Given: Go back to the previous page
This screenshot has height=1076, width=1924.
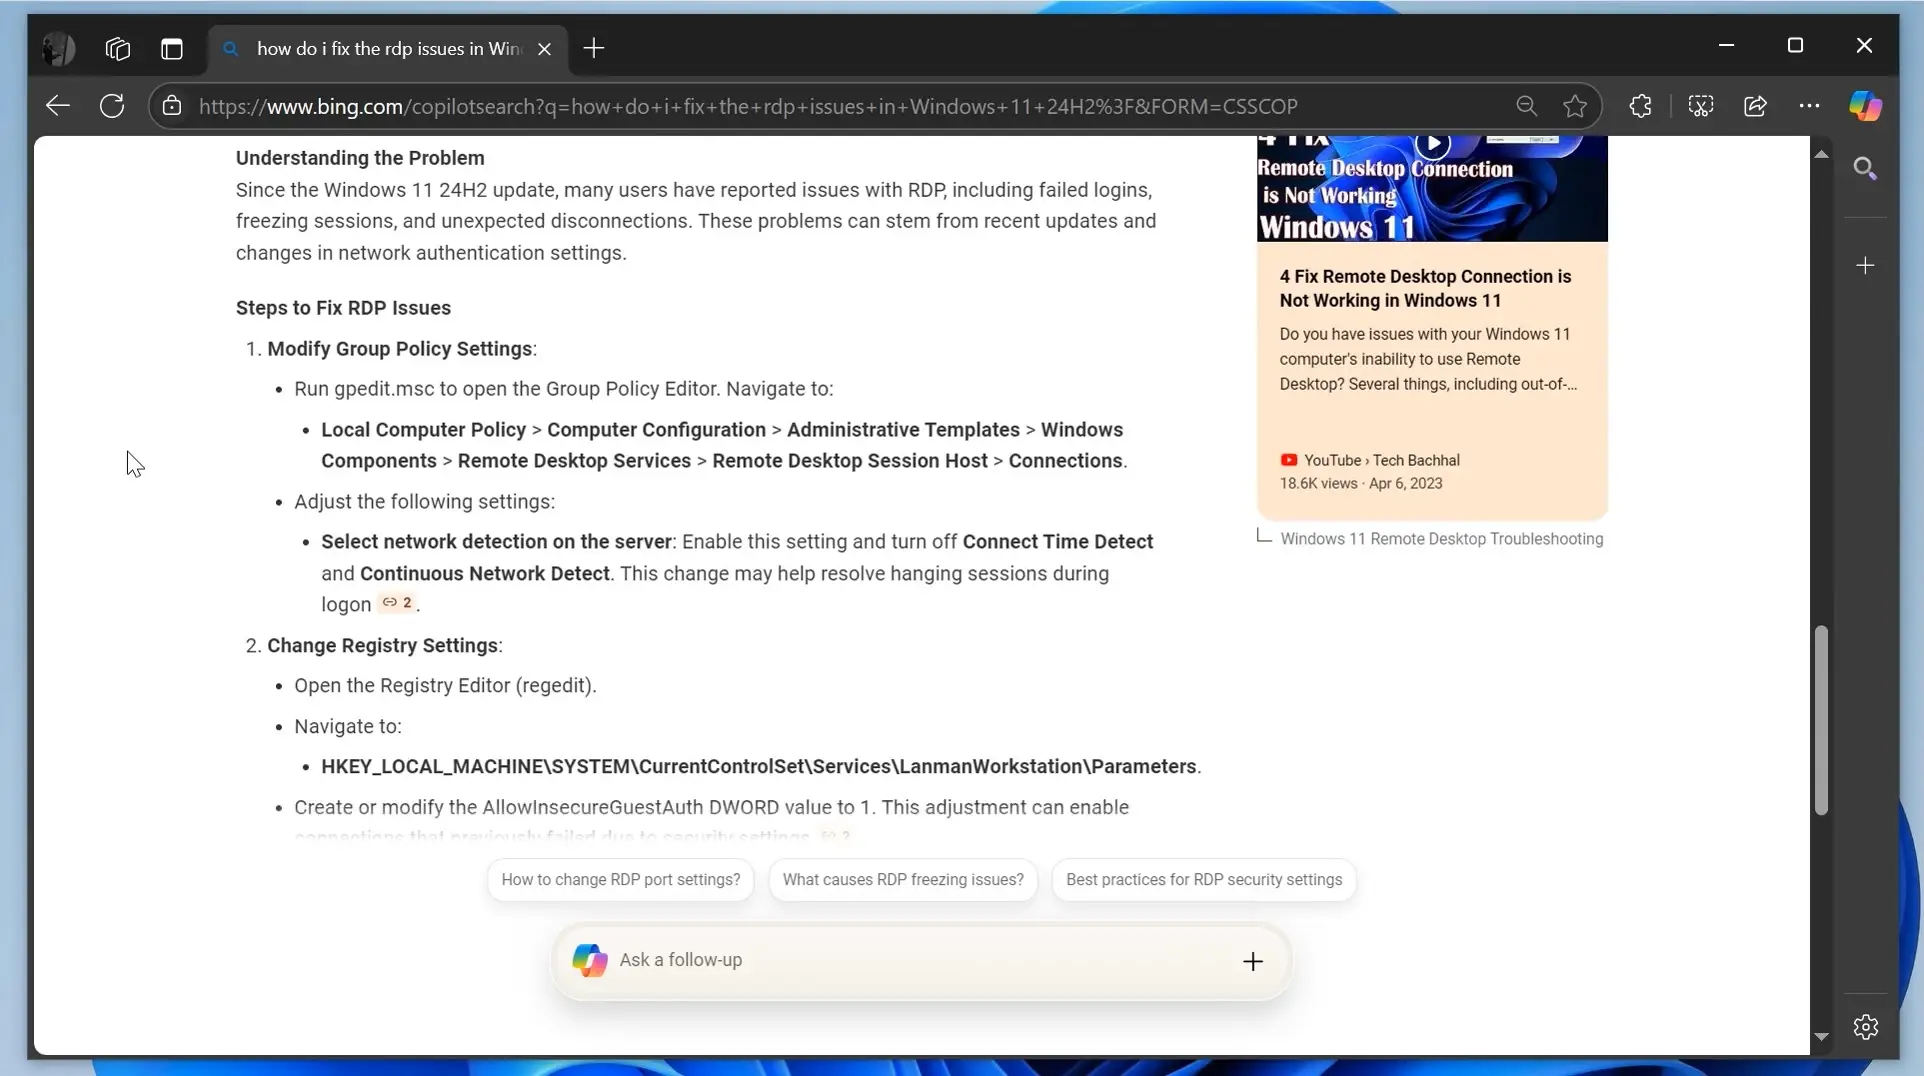Looking at the screenshot, I should click(57, 106).
